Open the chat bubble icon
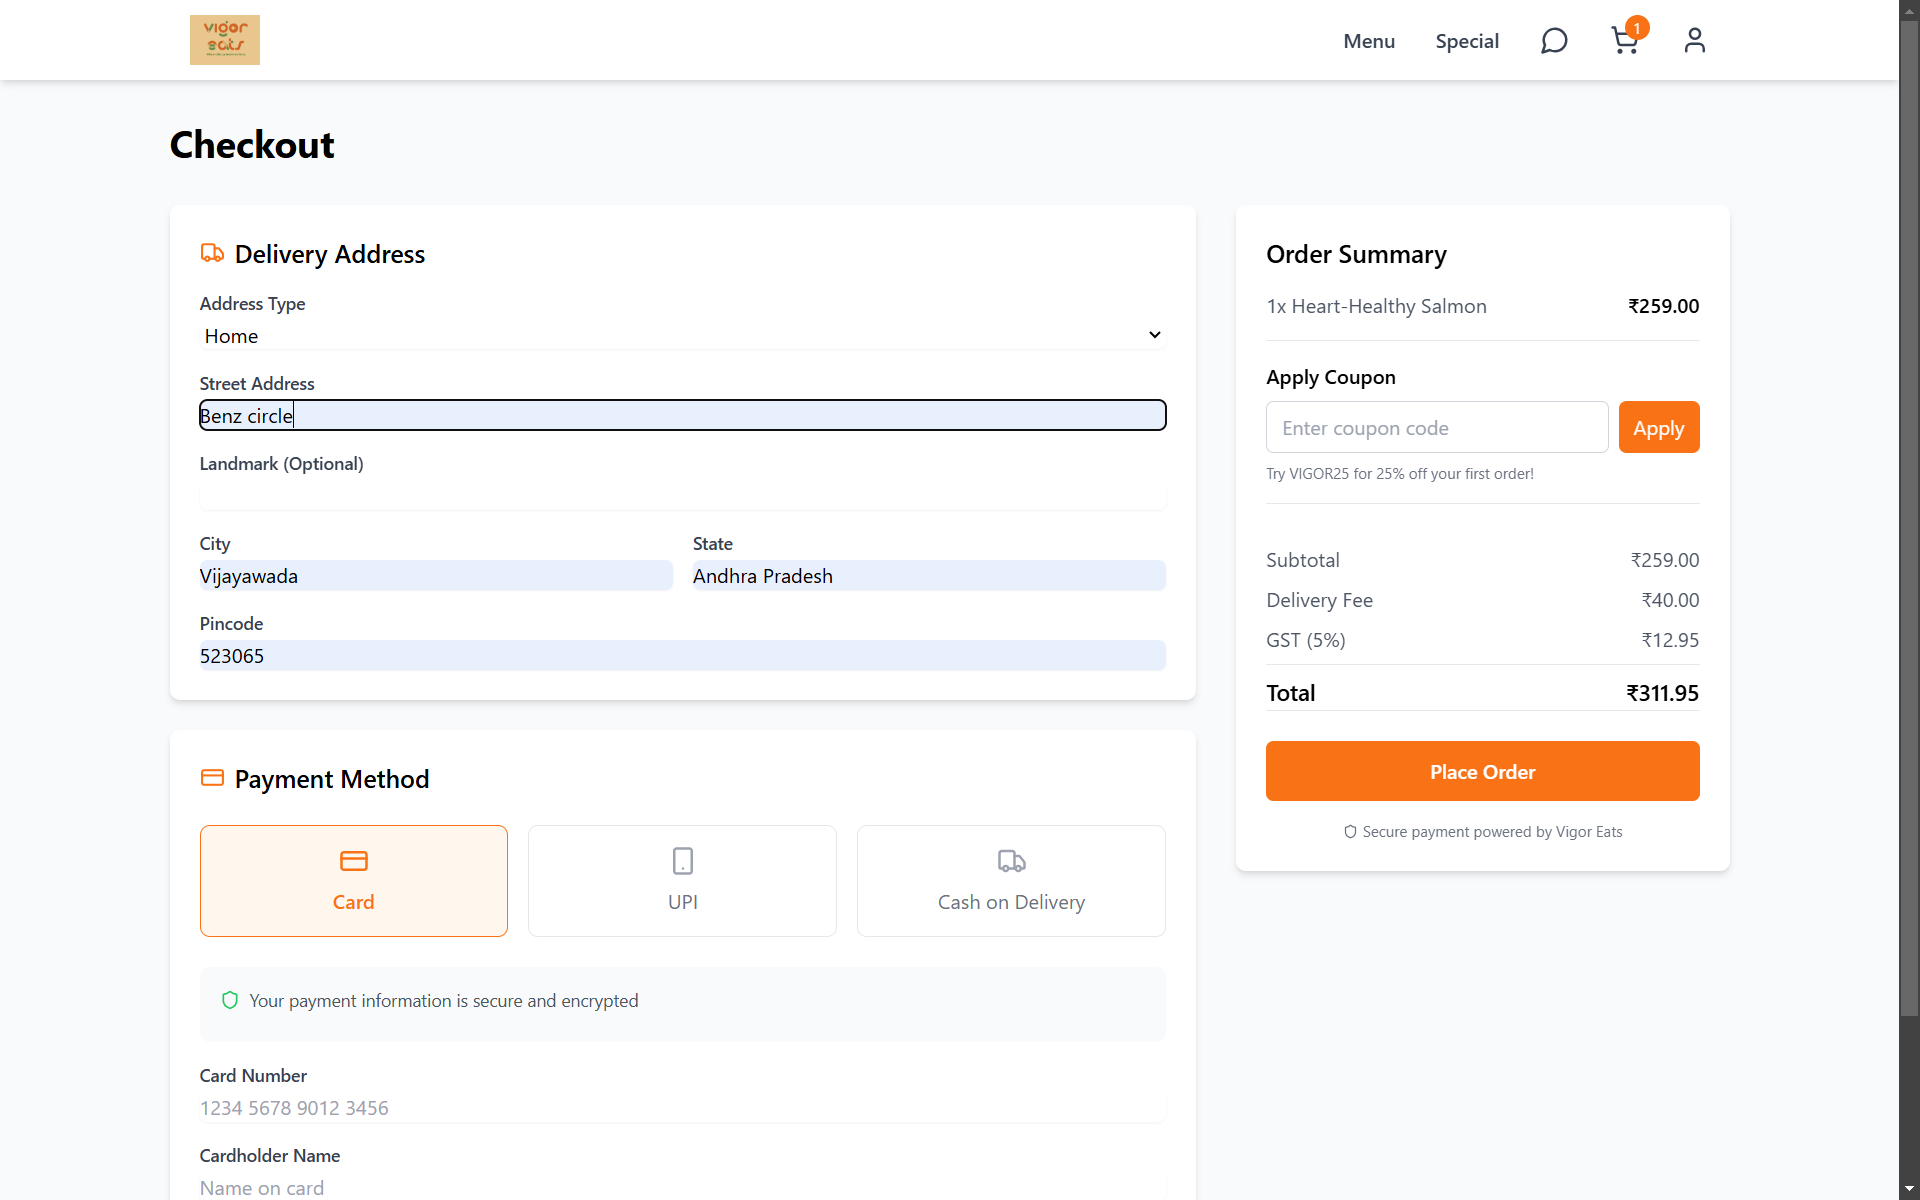Image resolution: width=1920 pixels, height=1200 pixels. click(1554, 41)
